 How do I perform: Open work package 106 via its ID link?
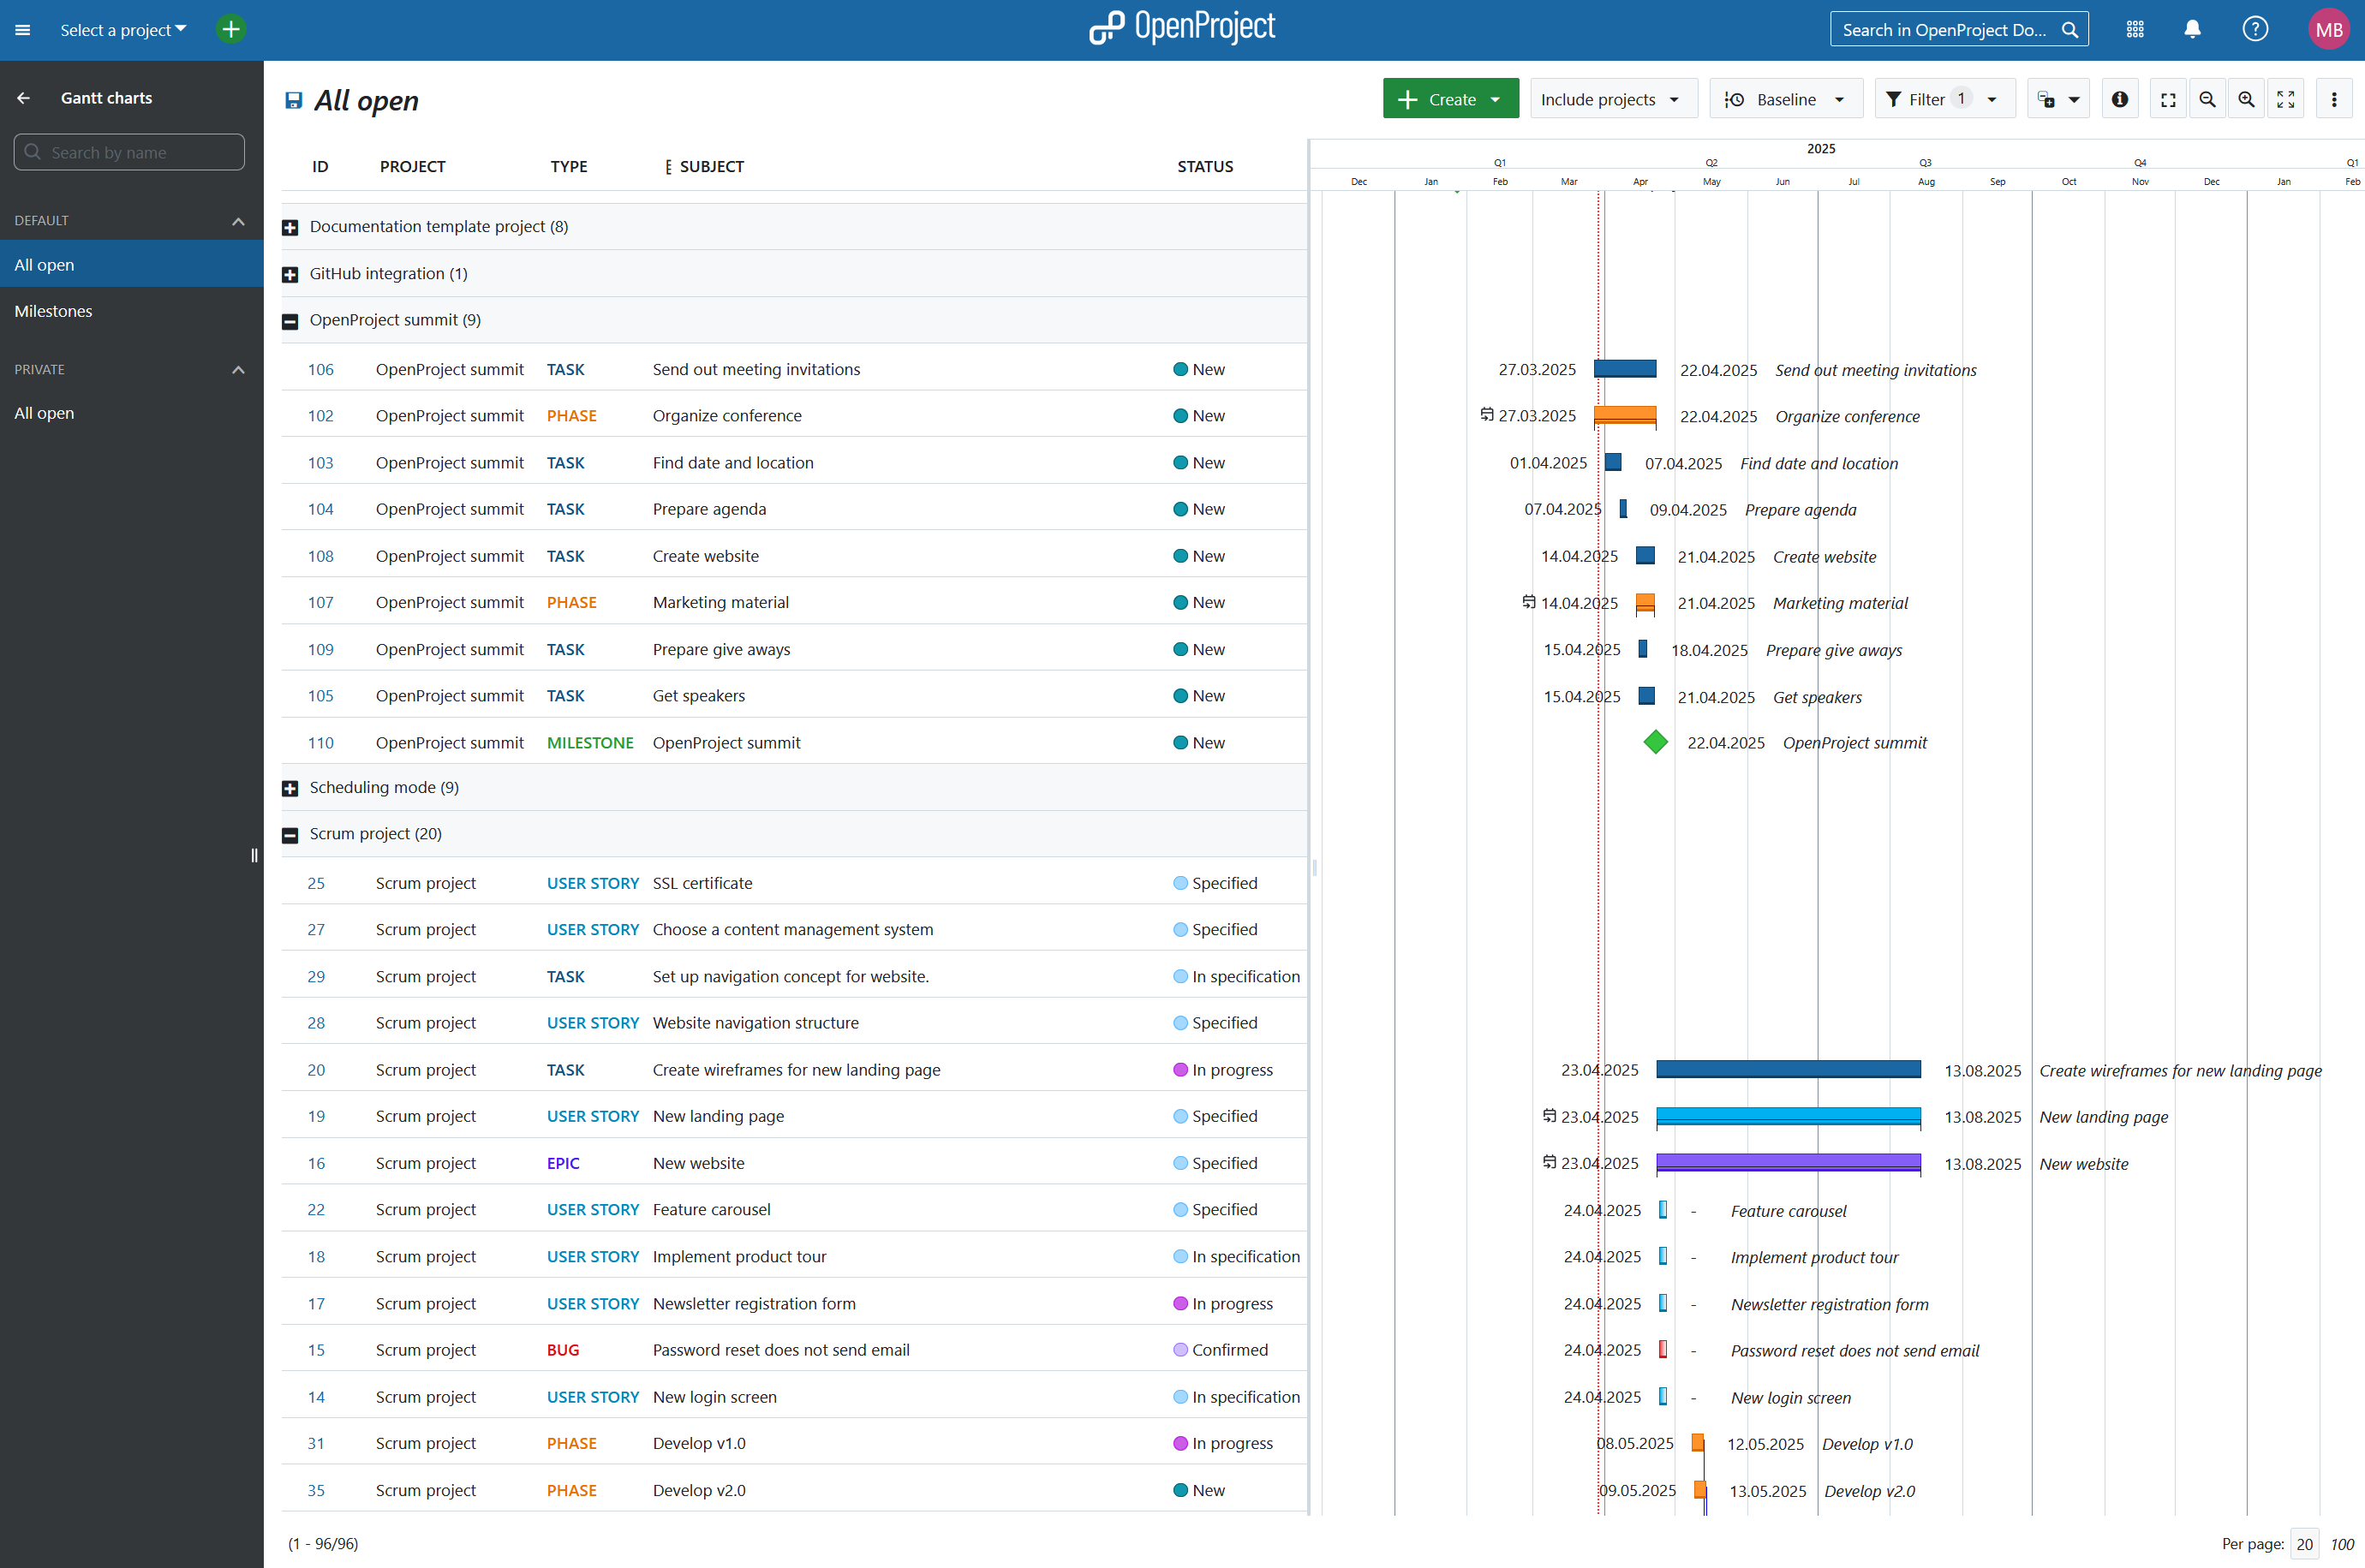pyautogui.click(x=320, y=369)
